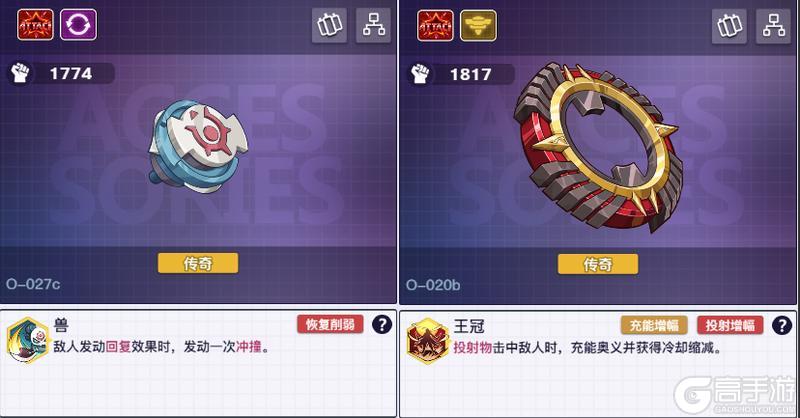This screenshot has height=418, width=800.
Task: Open the hierarchy tree icon on right panel
Action: click(x=773, y=26)
